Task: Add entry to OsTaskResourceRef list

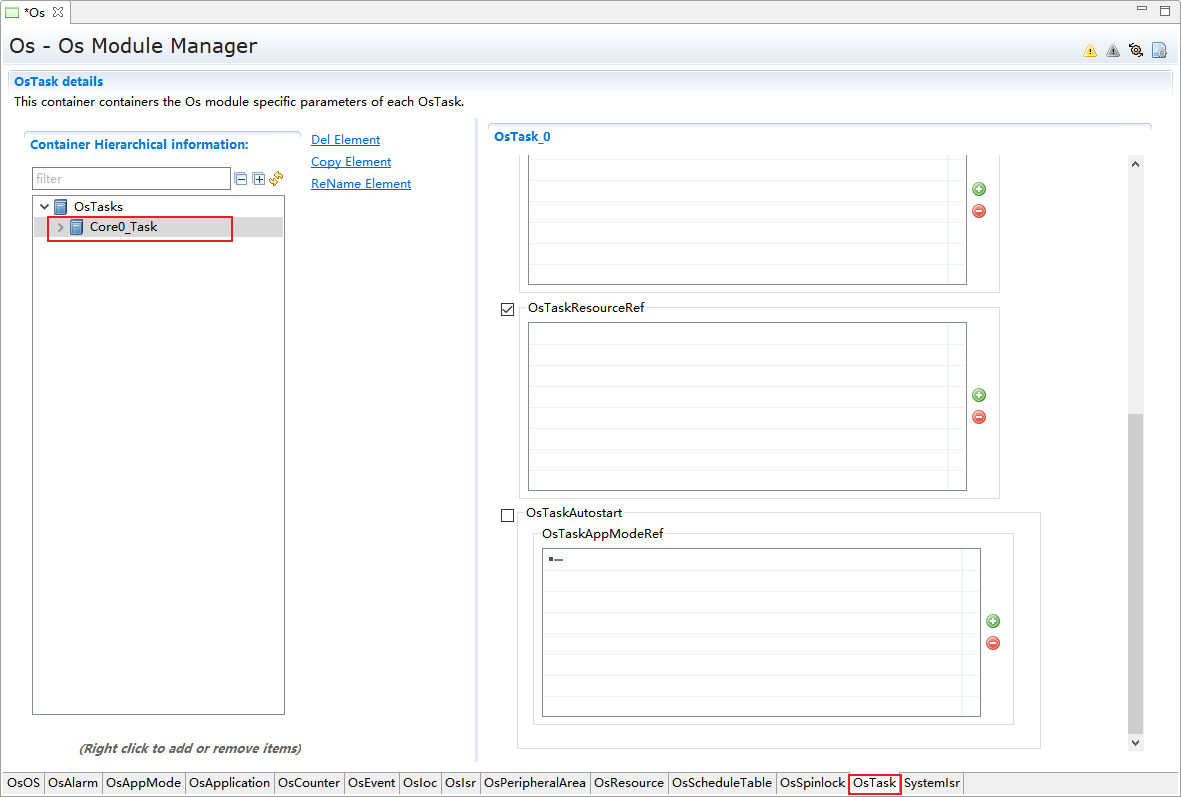Action: click(979, 395)
